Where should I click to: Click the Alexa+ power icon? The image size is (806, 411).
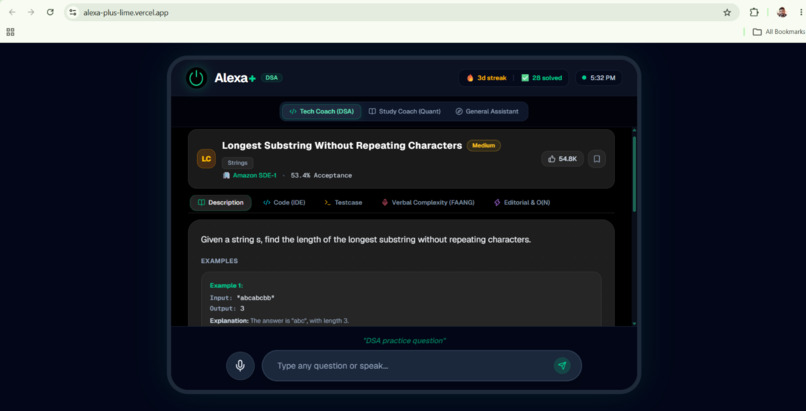coord(196,78)
